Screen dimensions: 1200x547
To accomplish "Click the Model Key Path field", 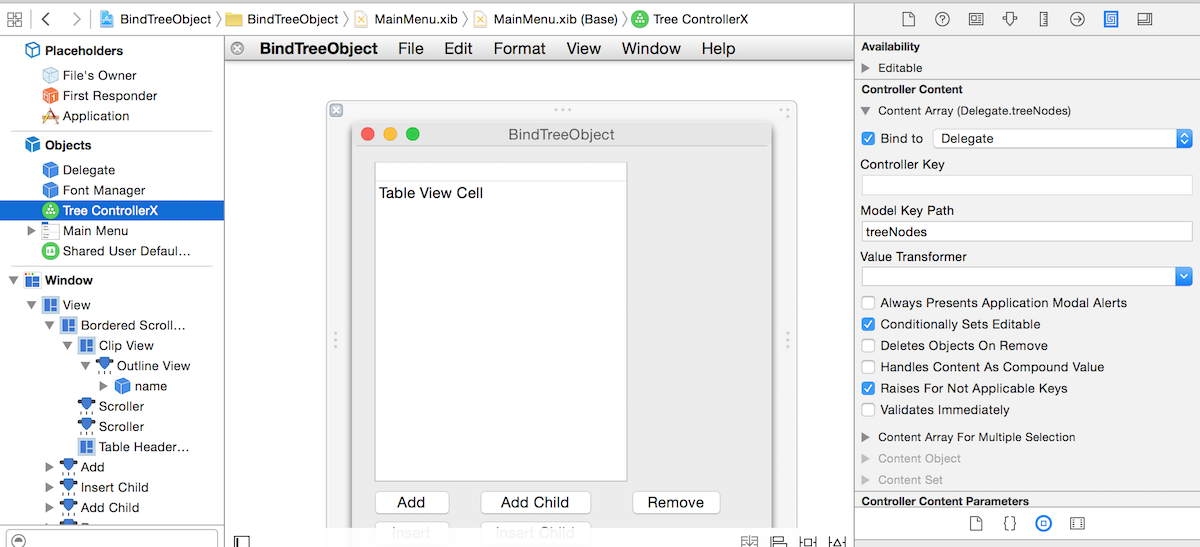I will click(1026, 232).
